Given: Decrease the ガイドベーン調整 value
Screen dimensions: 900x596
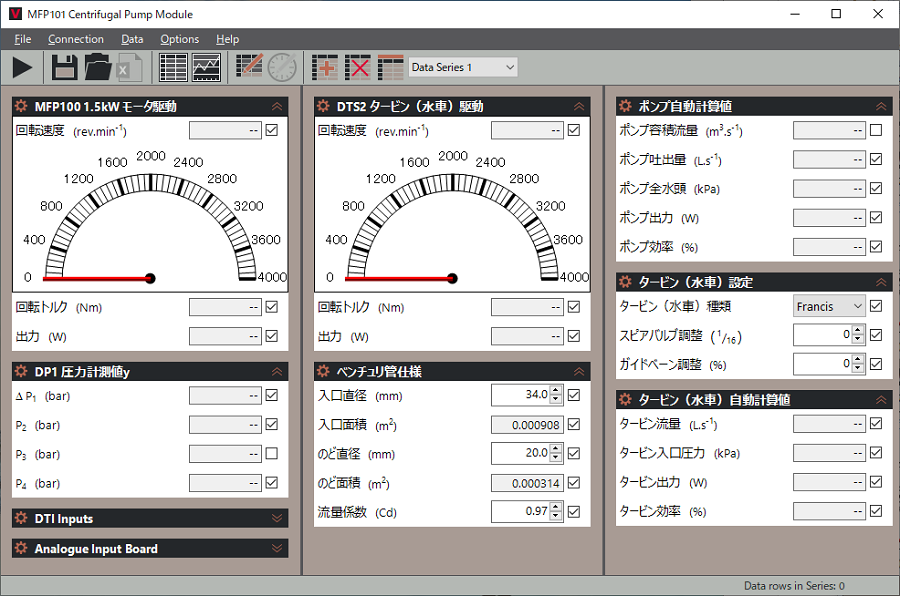Looking at the screenshot, I should pyautogui.click(x=858, y=368).
